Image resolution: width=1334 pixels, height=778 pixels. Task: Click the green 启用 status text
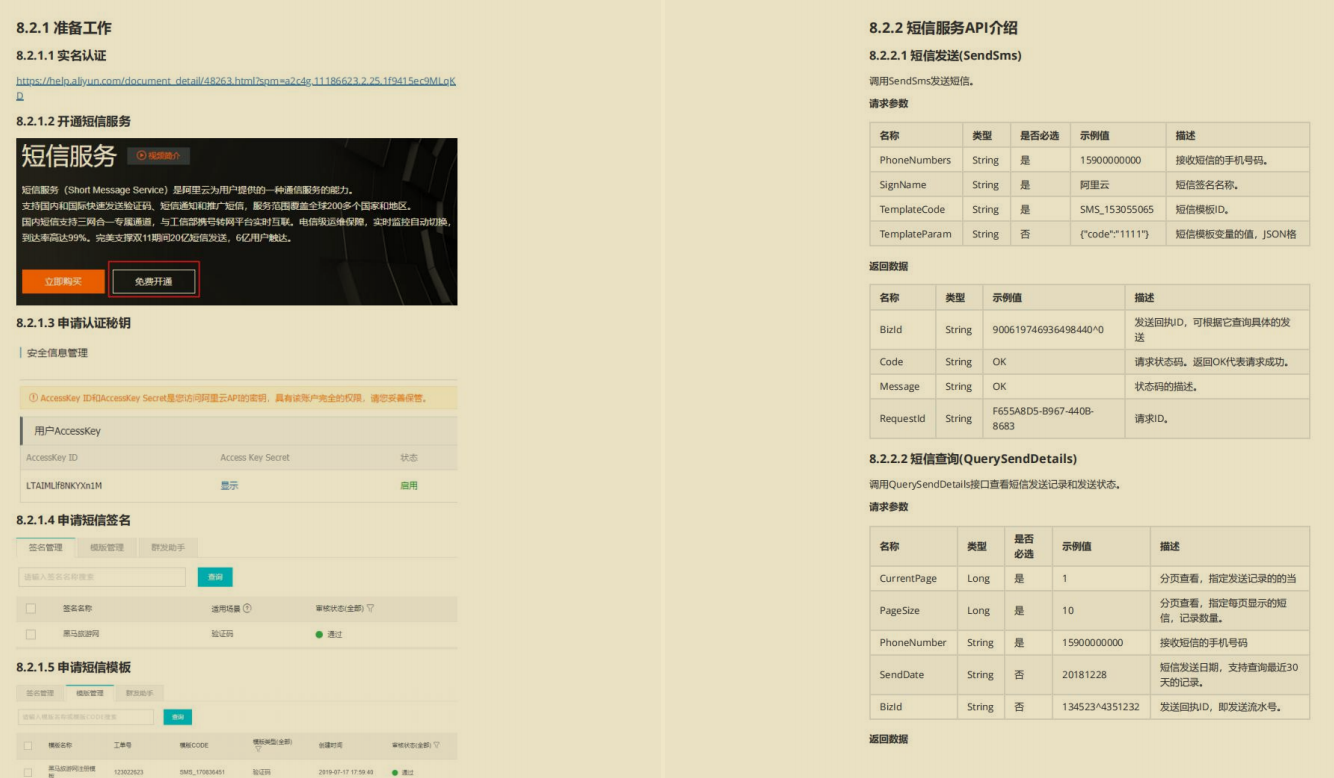[x=409, y=485]
